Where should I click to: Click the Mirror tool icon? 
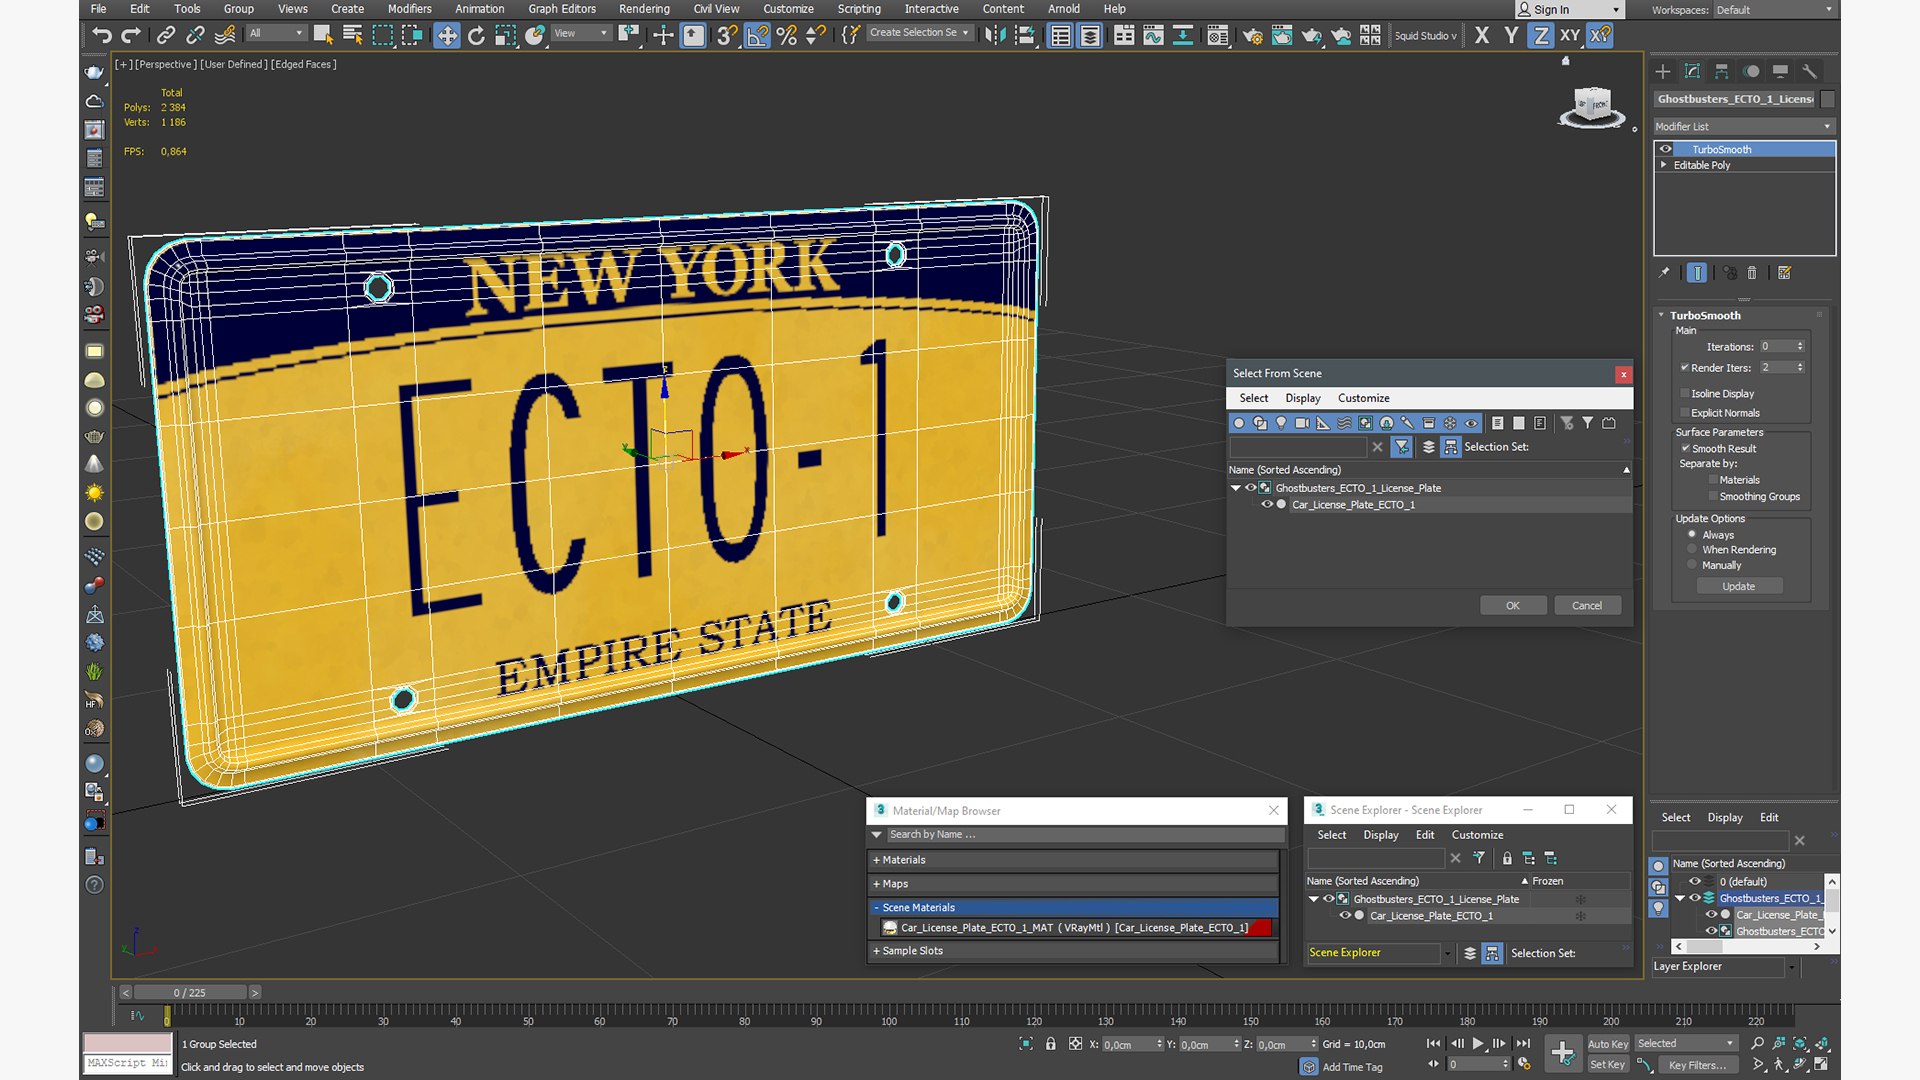[994, 35]
